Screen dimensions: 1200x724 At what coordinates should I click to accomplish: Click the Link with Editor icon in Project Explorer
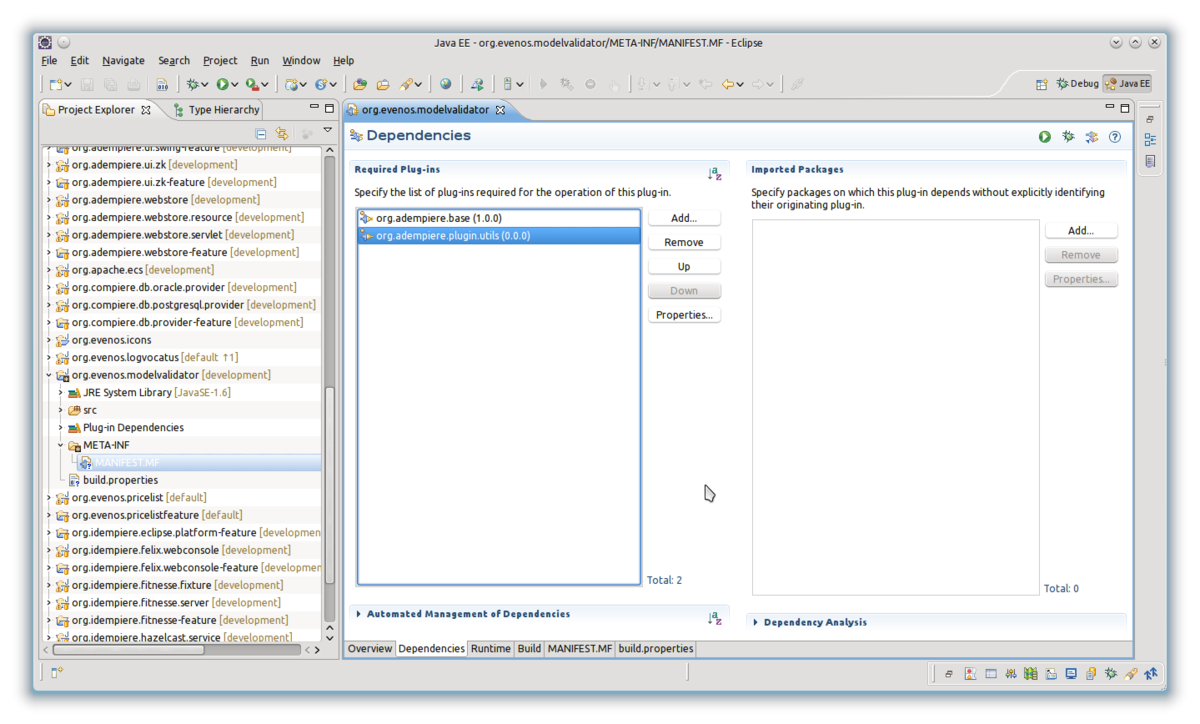pyautogui.click(x=282, y=133)
